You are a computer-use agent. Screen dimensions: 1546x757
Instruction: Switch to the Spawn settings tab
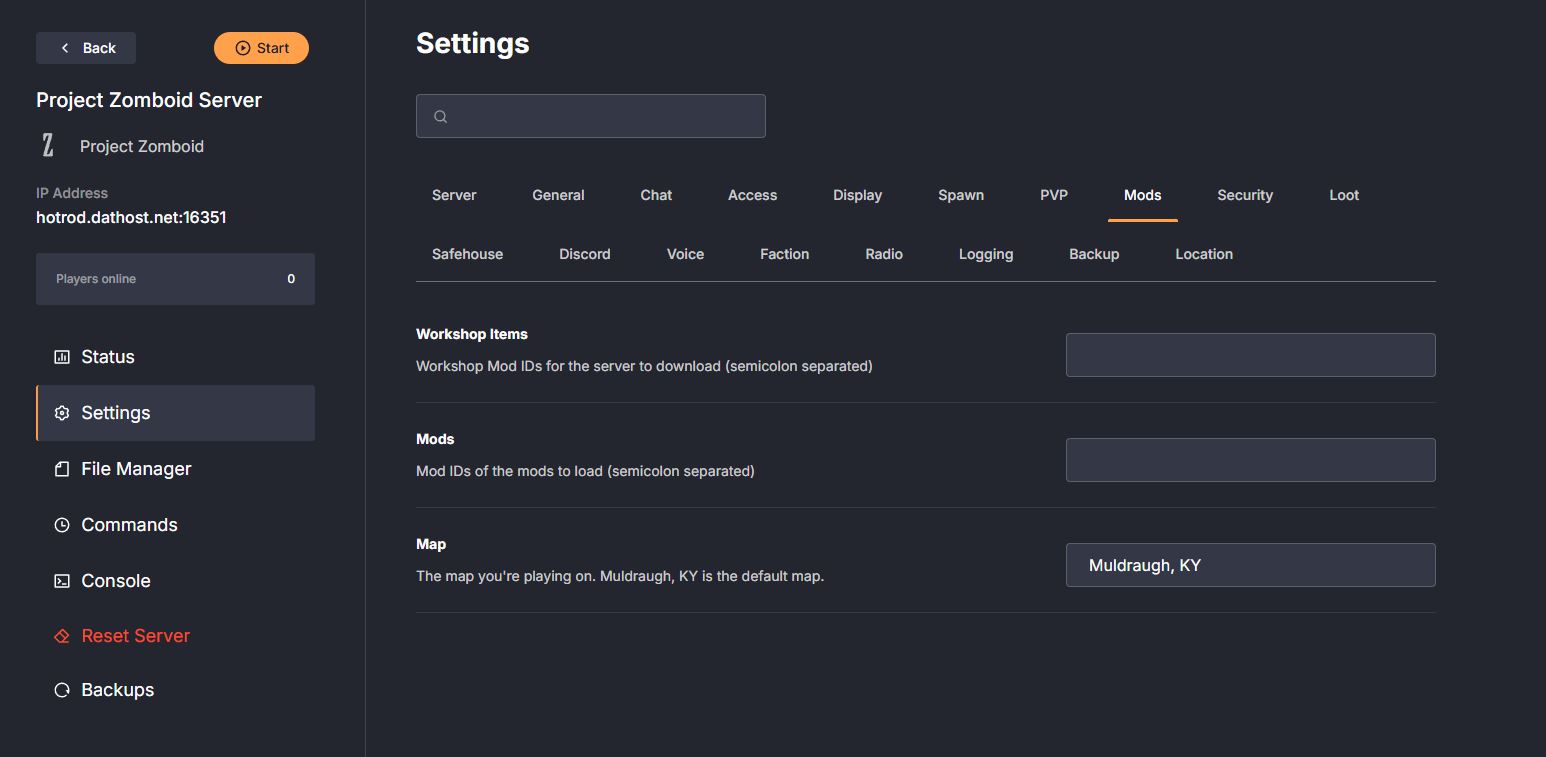click(x=961, y=195)
